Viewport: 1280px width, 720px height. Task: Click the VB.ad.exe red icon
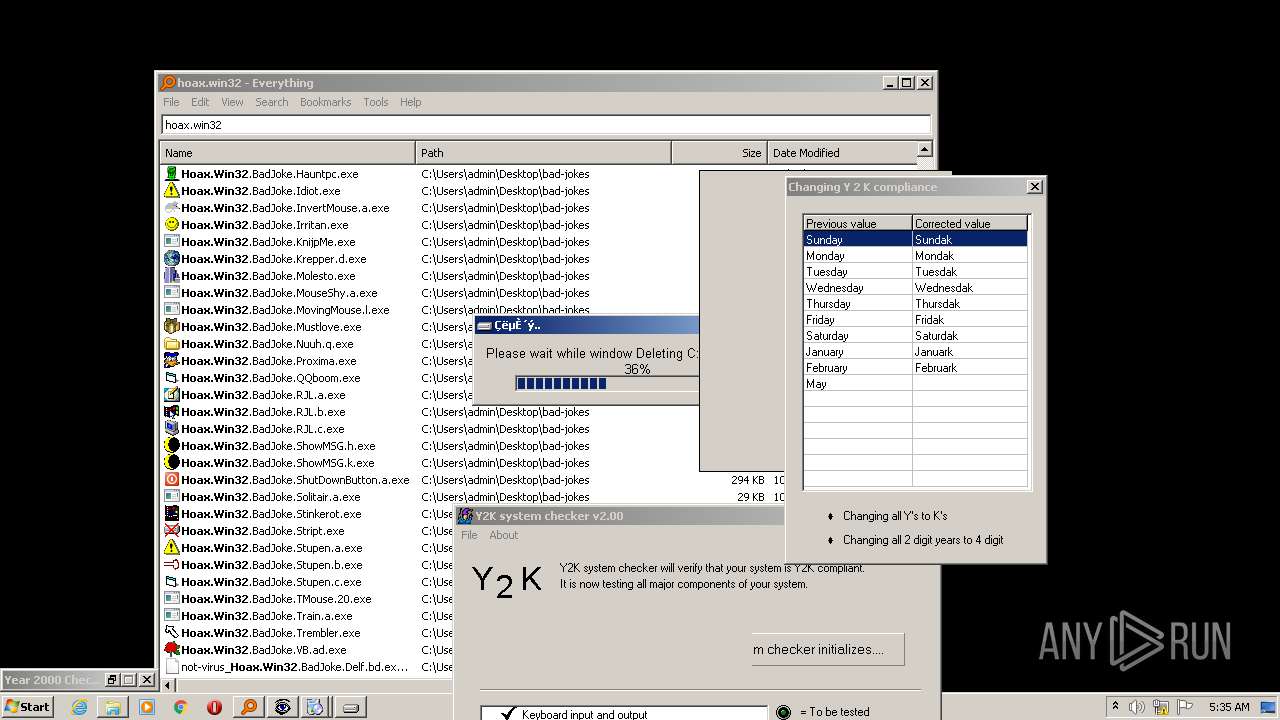(172, 650)
